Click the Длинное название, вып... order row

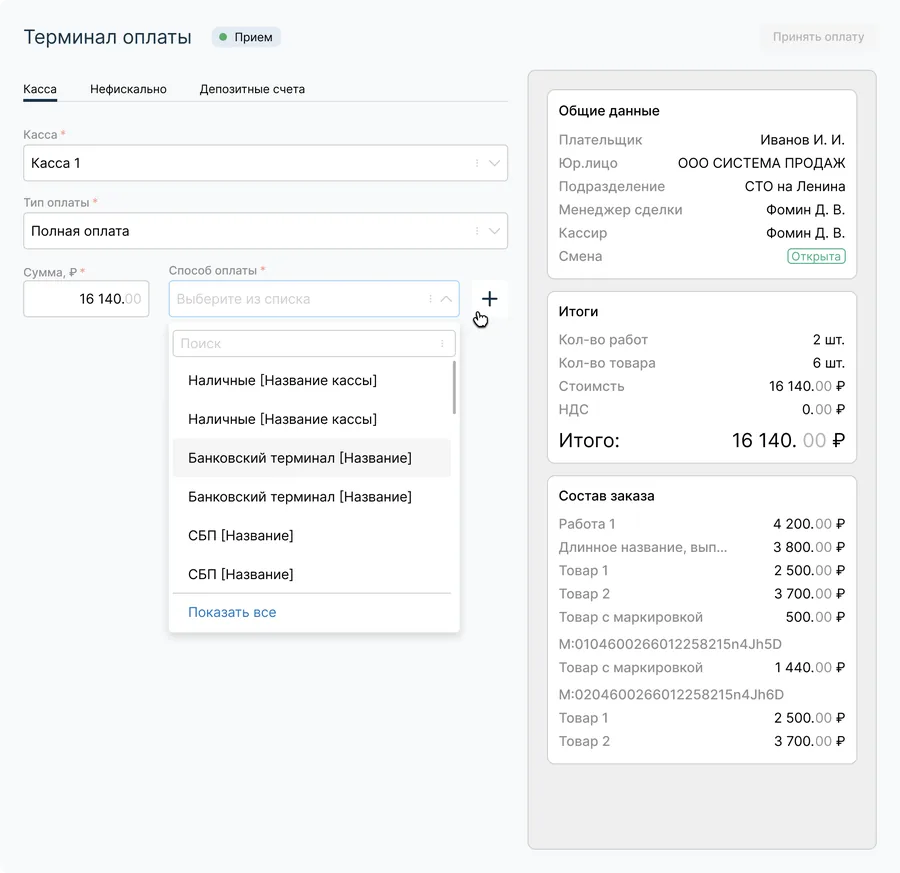tap(702, 547)
